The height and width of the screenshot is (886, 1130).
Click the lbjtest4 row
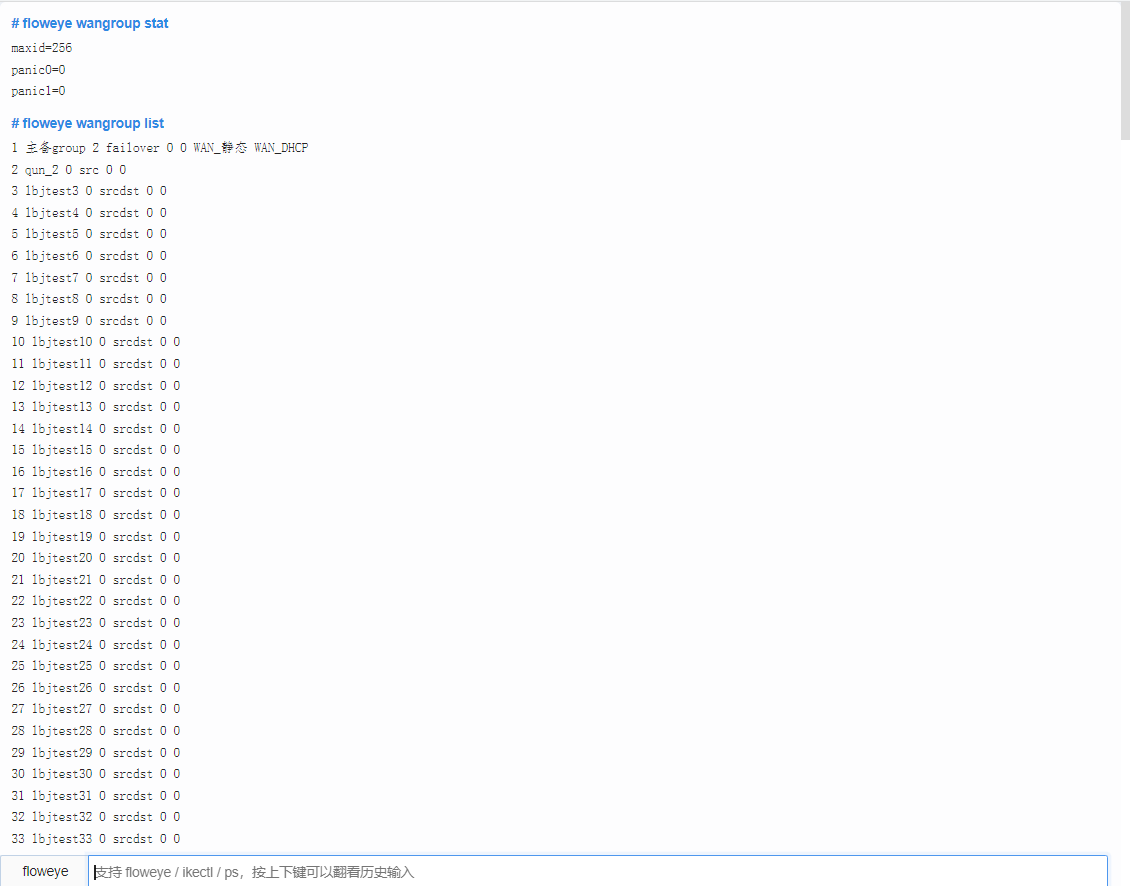click(89, 213)
